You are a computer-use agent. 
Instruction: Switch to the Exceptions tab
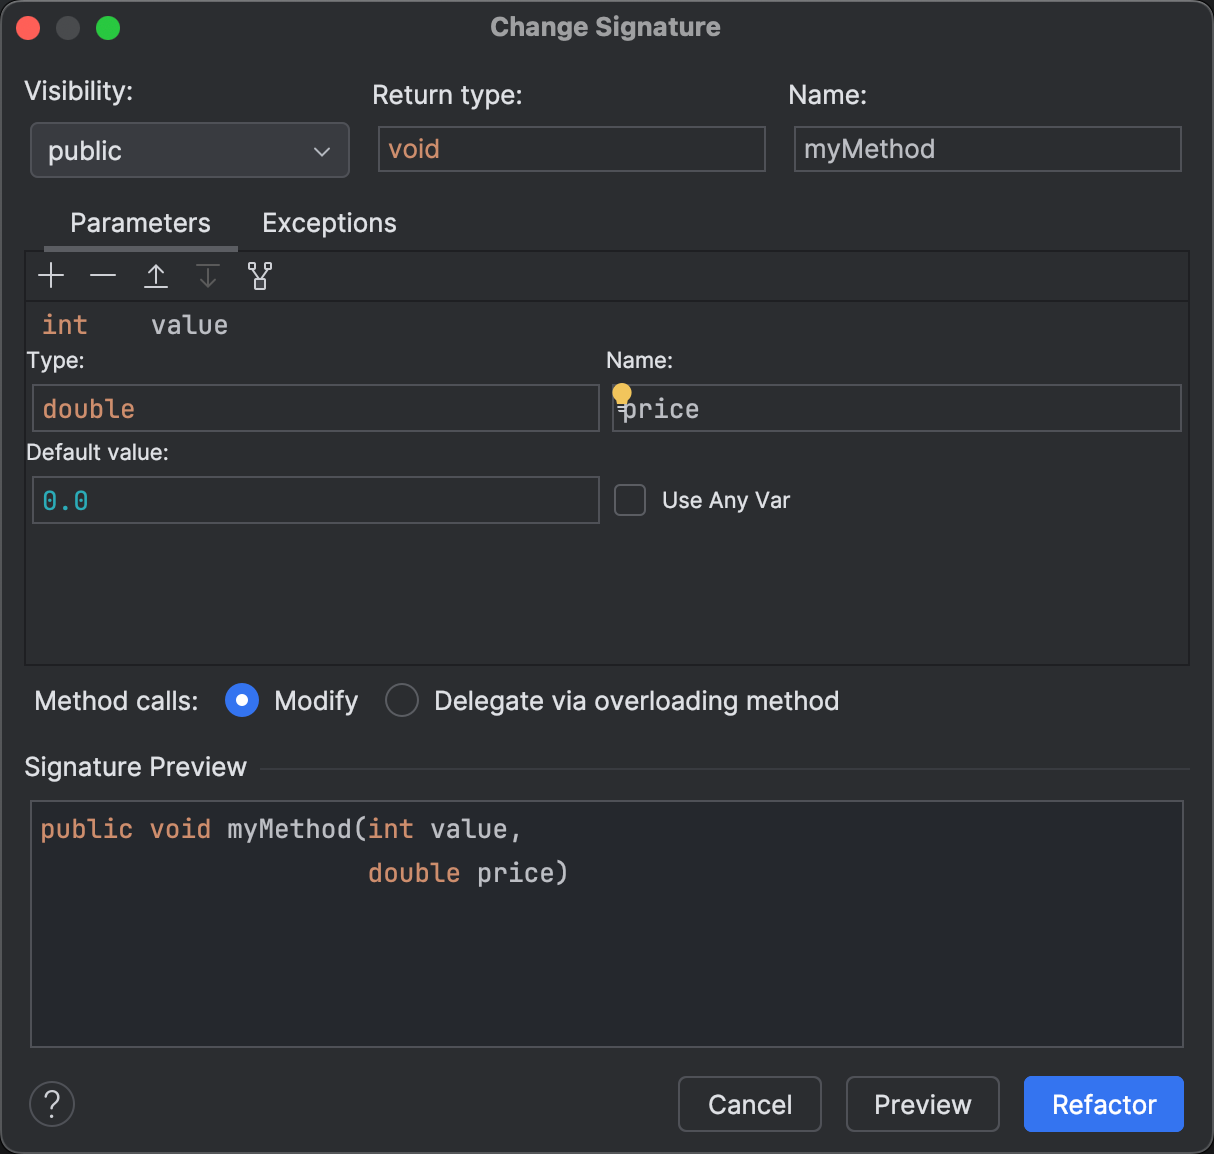point(328,222)
